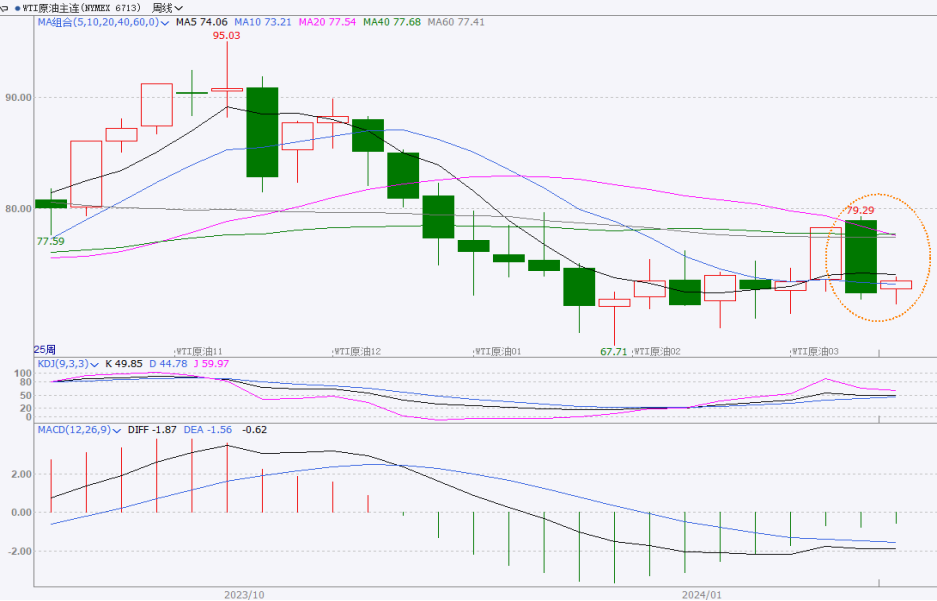Click the 25周 period count label
937x601 pixels.
[x=45, y=349]
